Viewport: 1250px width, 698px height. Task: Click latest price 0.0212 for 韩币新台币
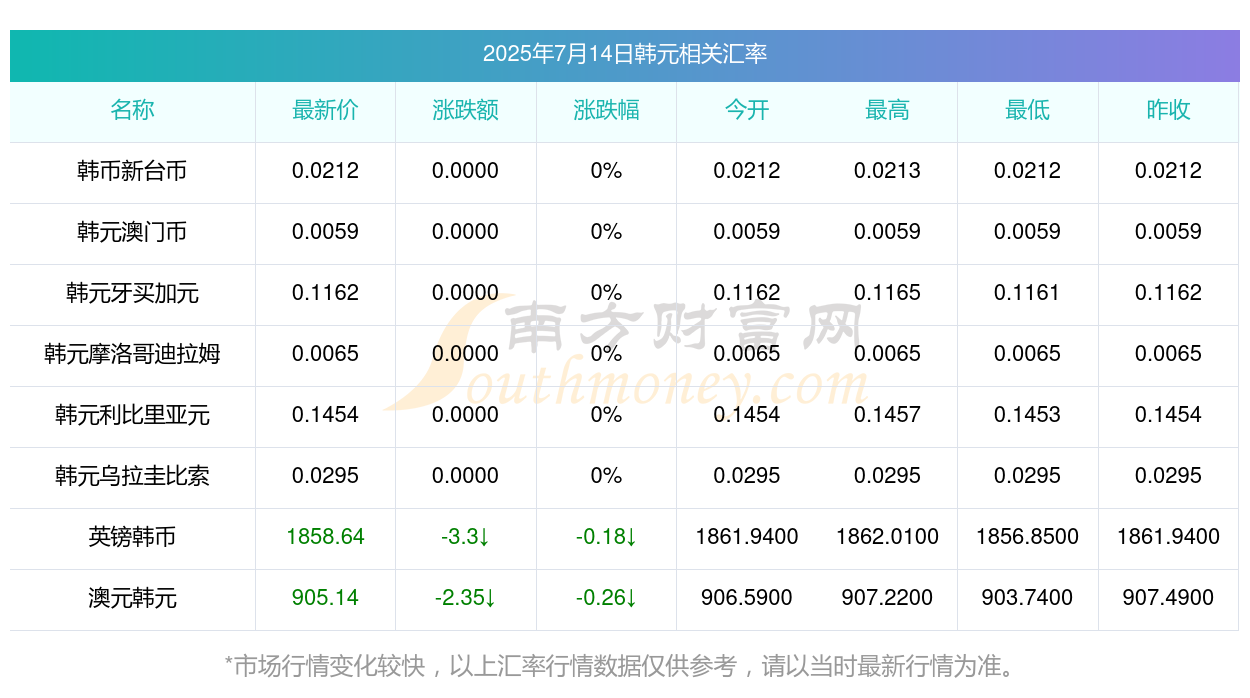325,171
